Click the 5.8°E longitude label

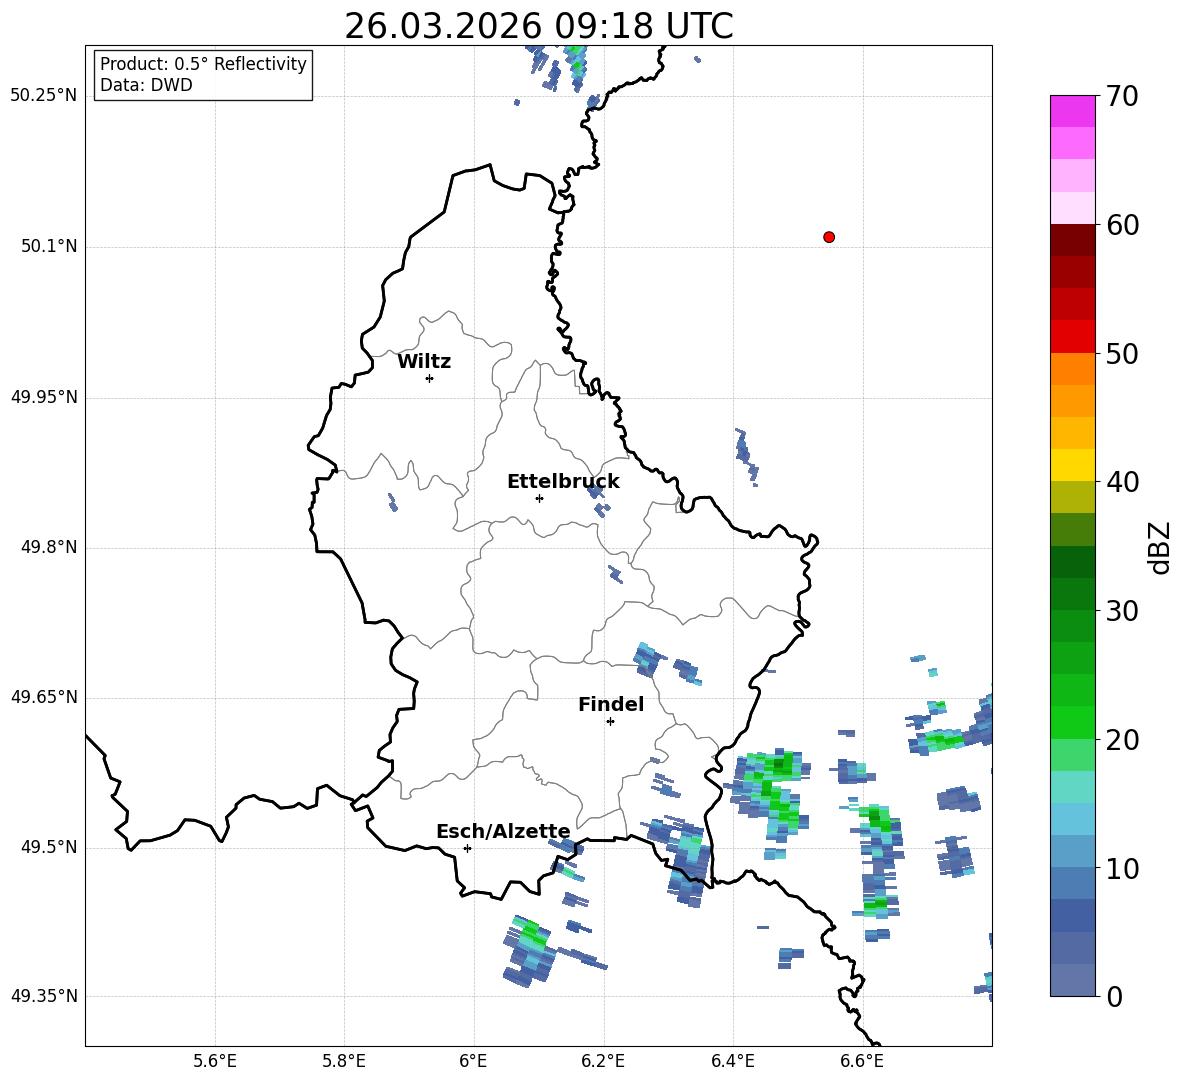[x=344, y=1061]
